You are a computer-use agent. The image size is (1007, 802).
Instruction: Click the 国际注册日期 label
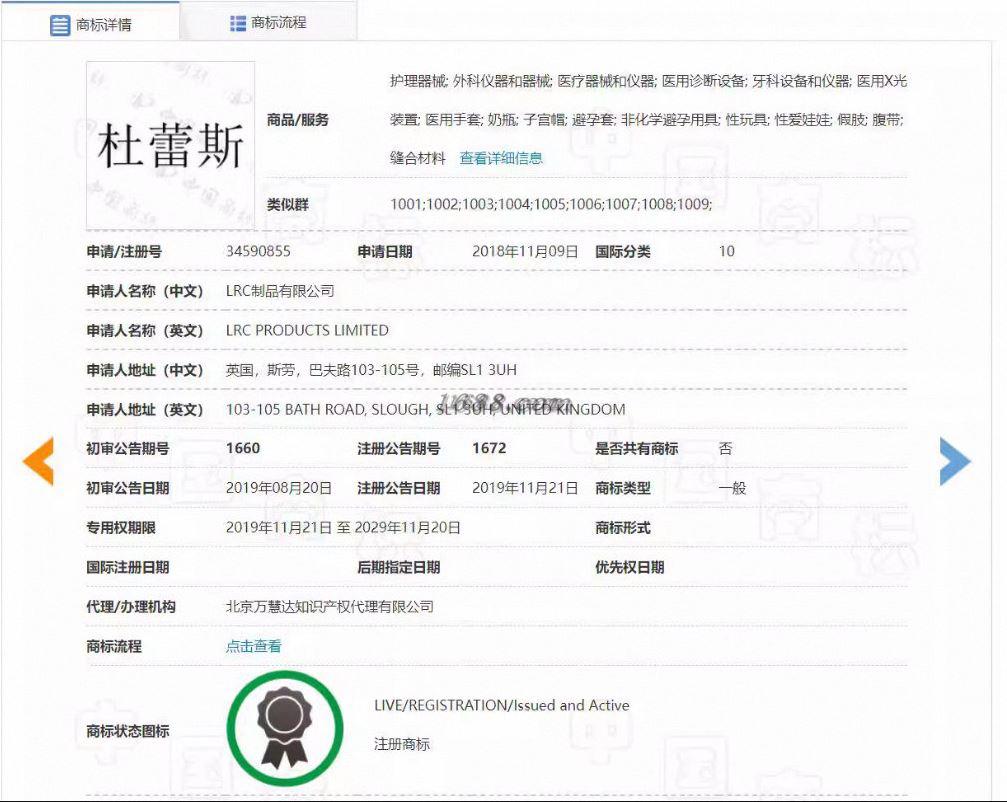pyautogui.click(x=128, y=568)
